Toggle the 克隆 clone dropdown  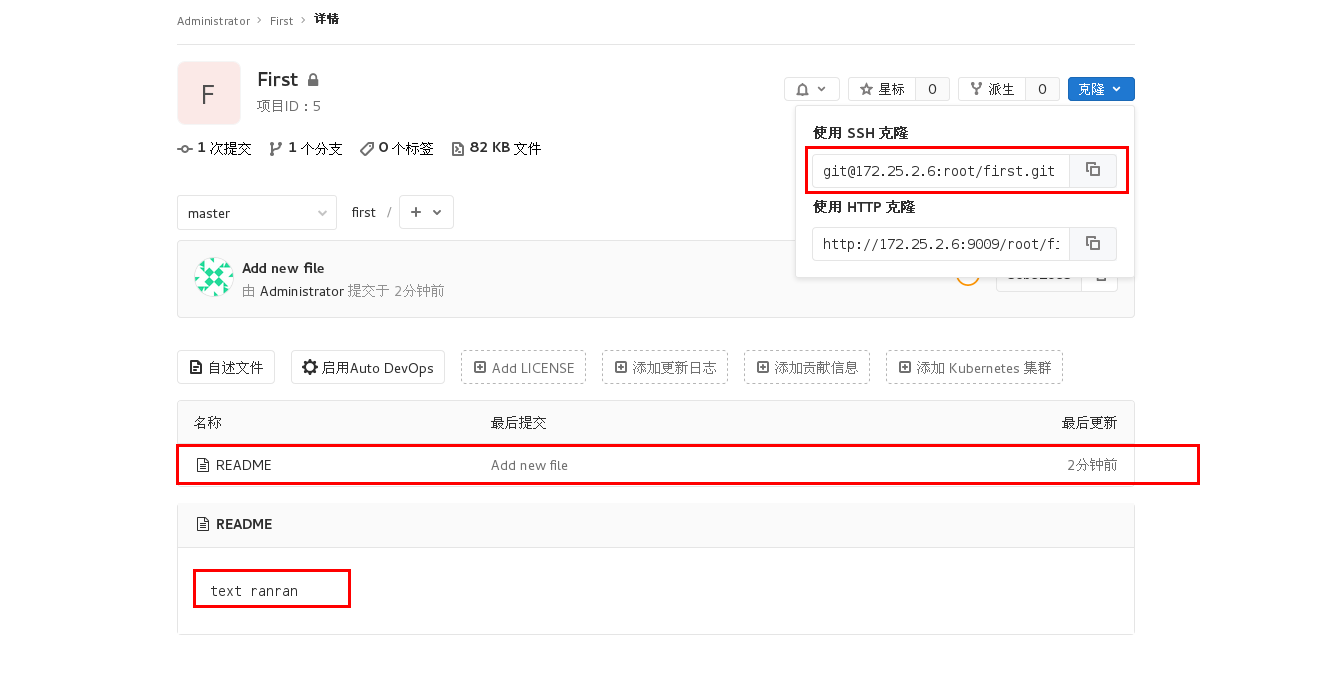click(x=1101, y=89)
